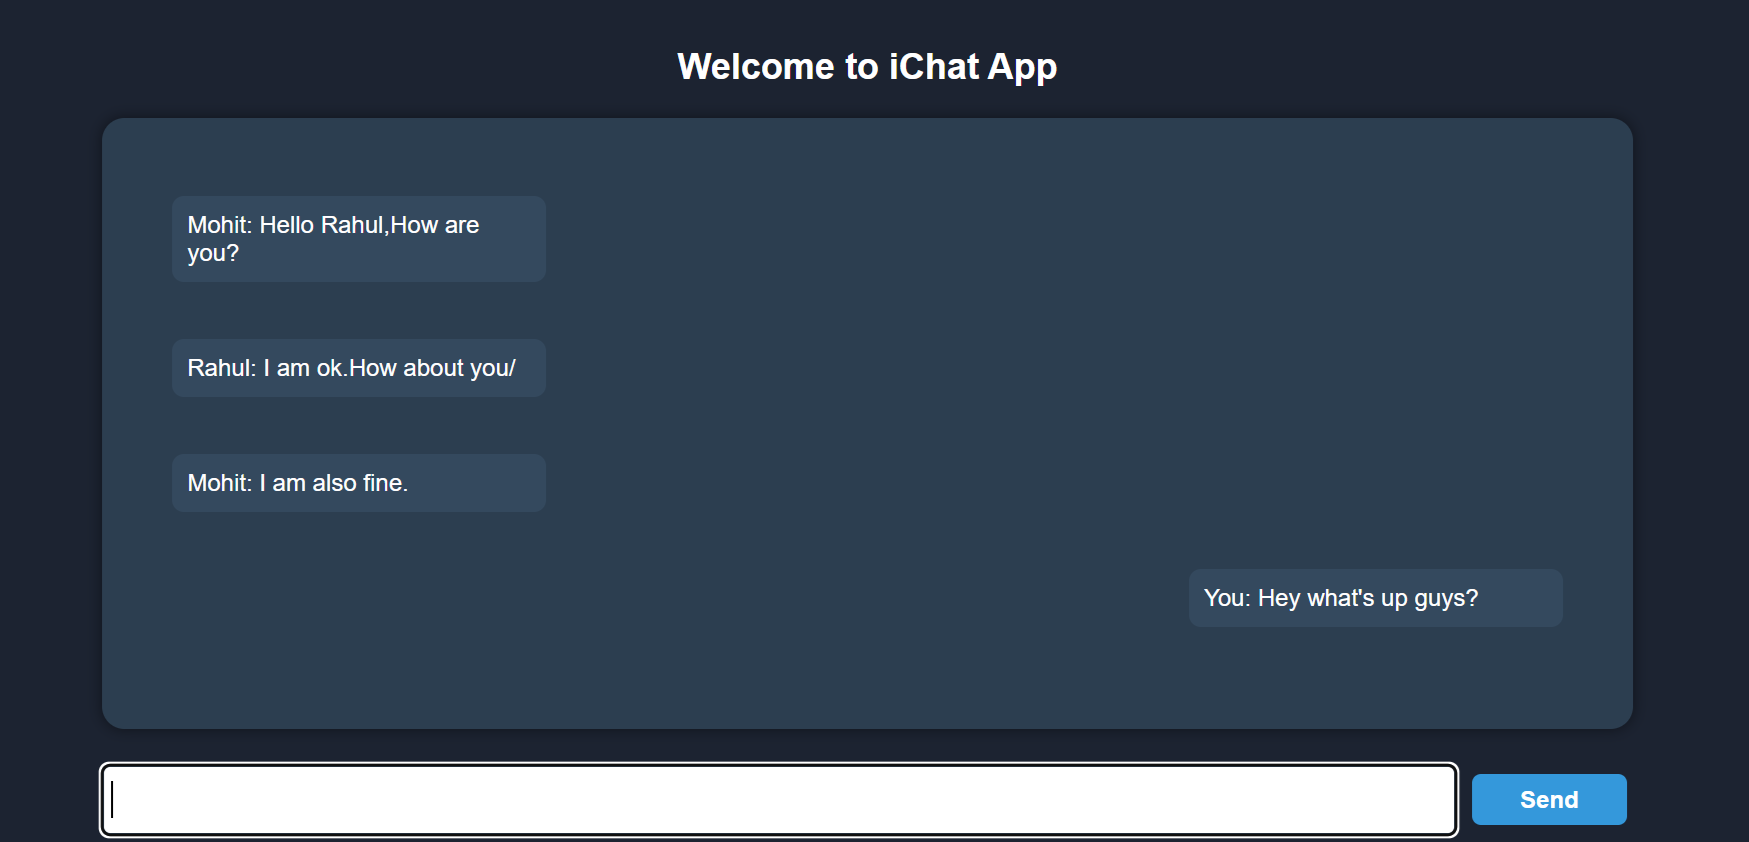Click the Send button
The image size is (1749, 842).
[x=1549, y=799]
